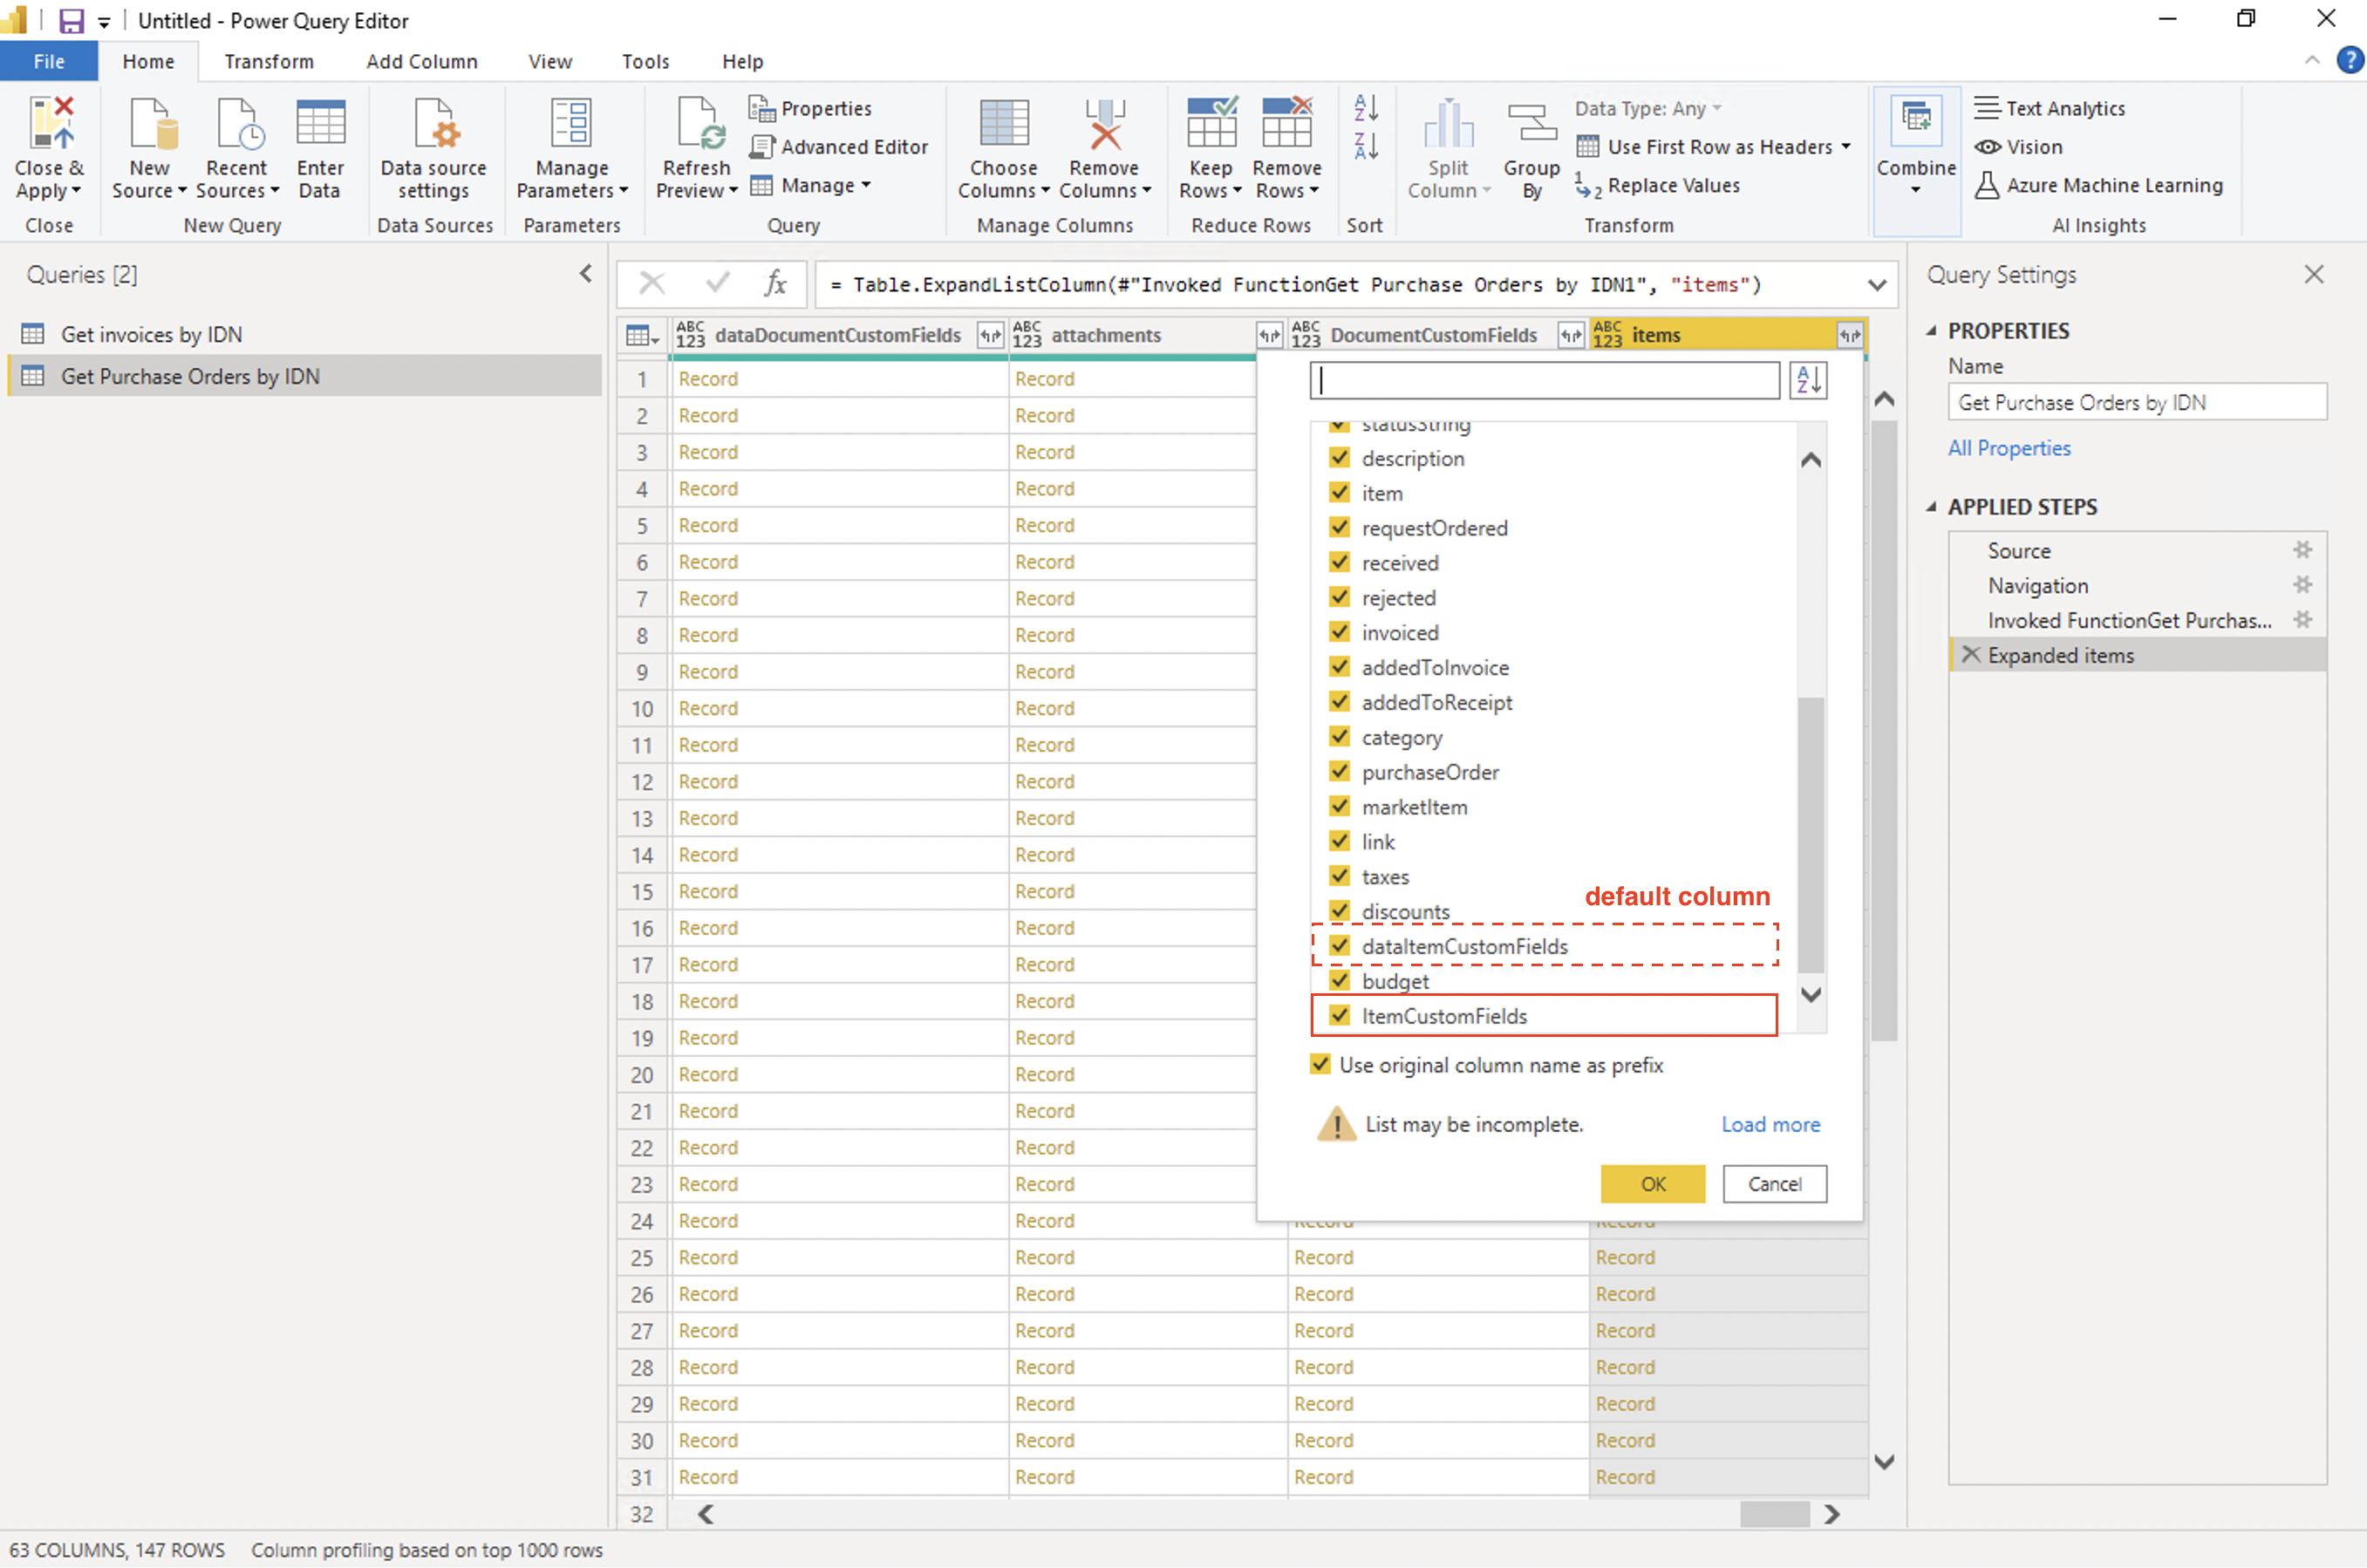2367x1568 pixels.
Task: Click expand icon on dataDocumentCustomFields column
Action: pyautogui.click(x=990, y=335)
